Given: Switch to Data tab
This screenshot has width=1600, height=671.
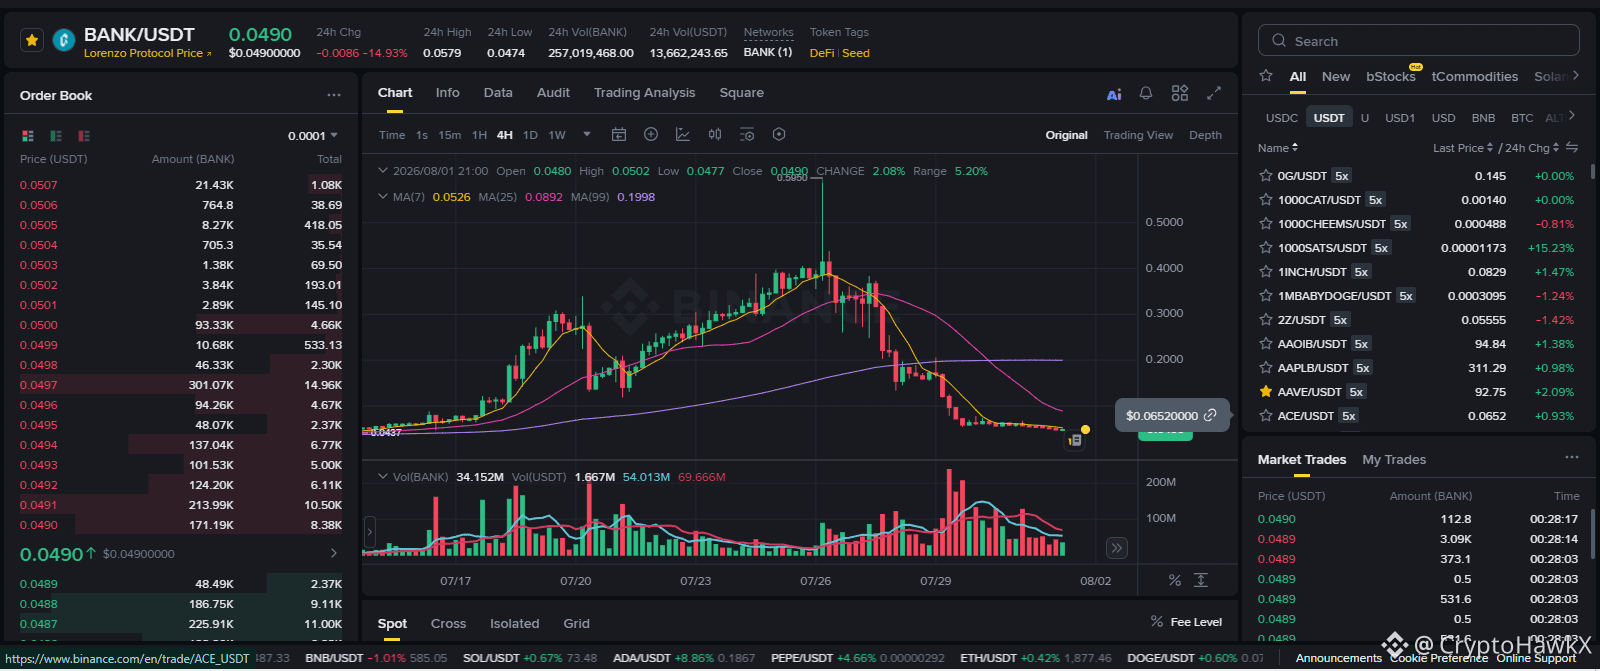Looking at the screenshot, I should point(498,93).
